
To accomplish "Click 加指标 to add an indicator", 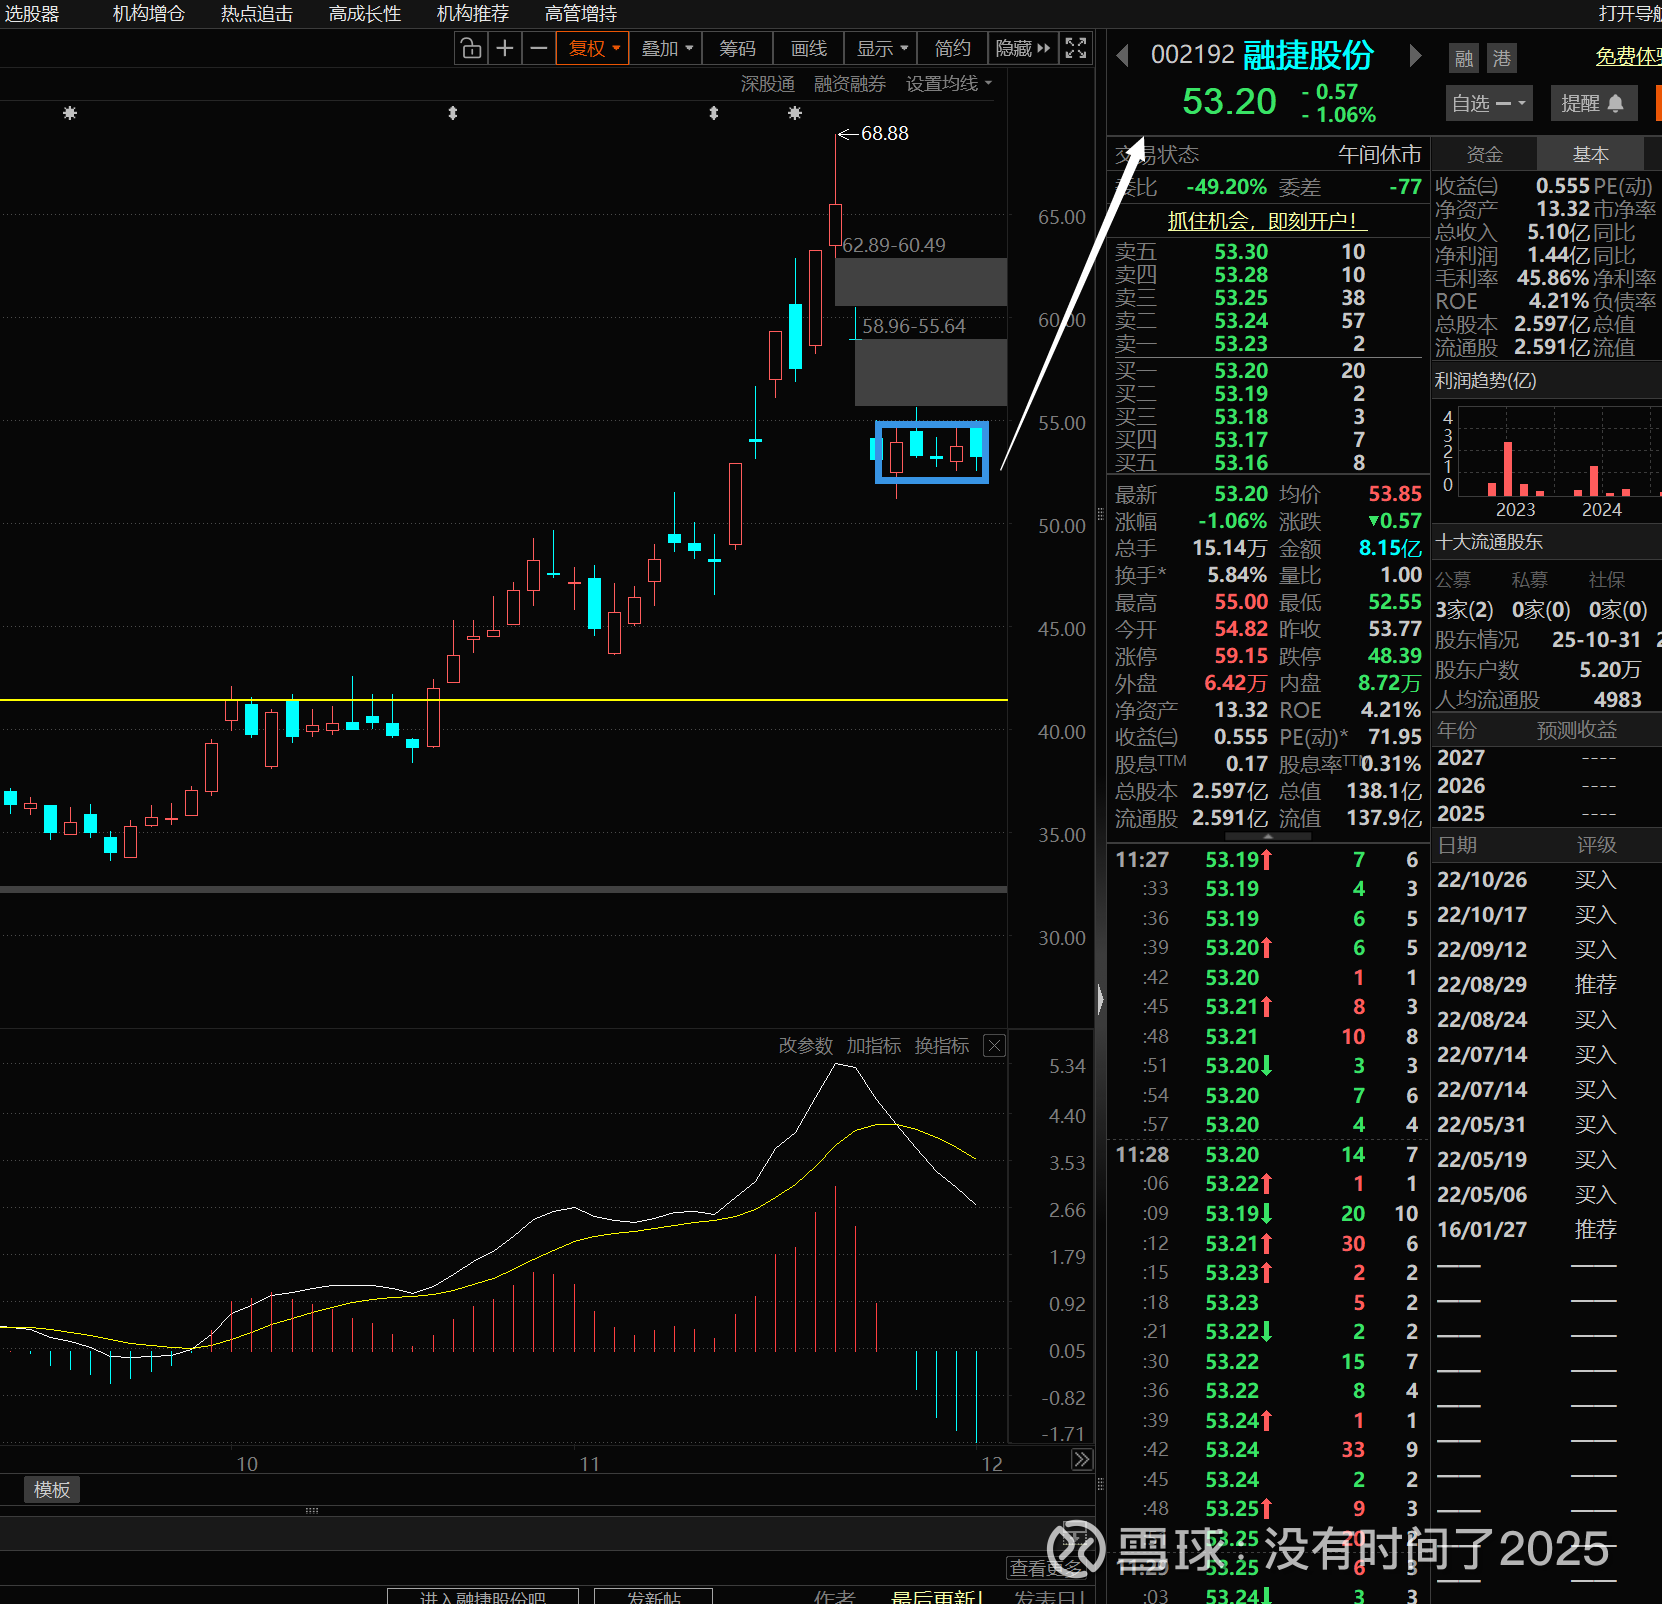I will click(874, 1046).
